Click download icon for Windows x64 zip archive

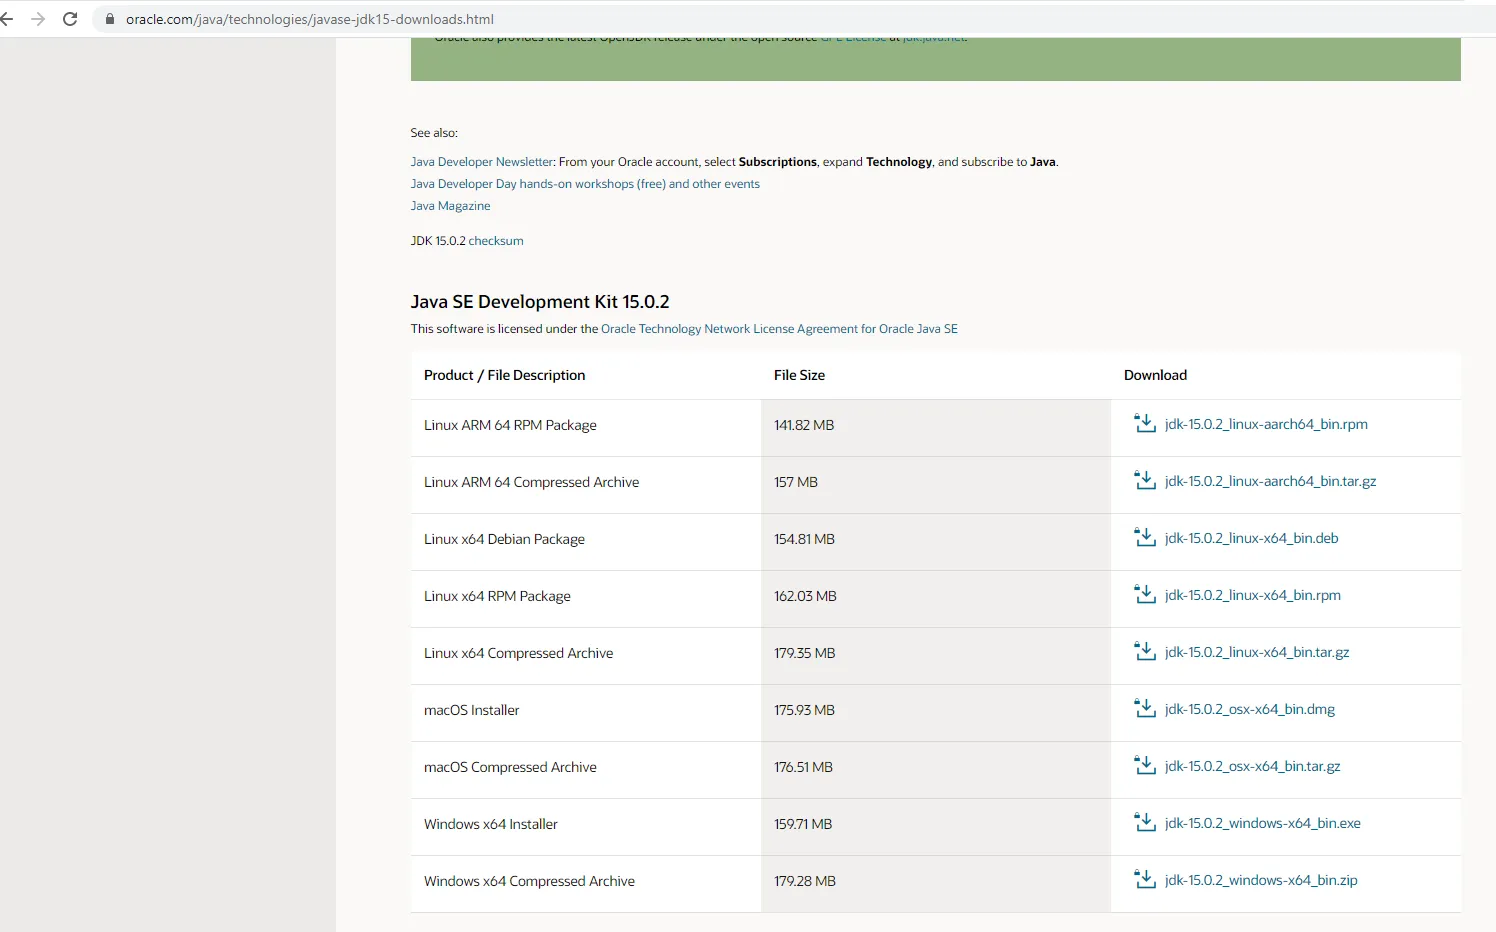point(1144,880)
